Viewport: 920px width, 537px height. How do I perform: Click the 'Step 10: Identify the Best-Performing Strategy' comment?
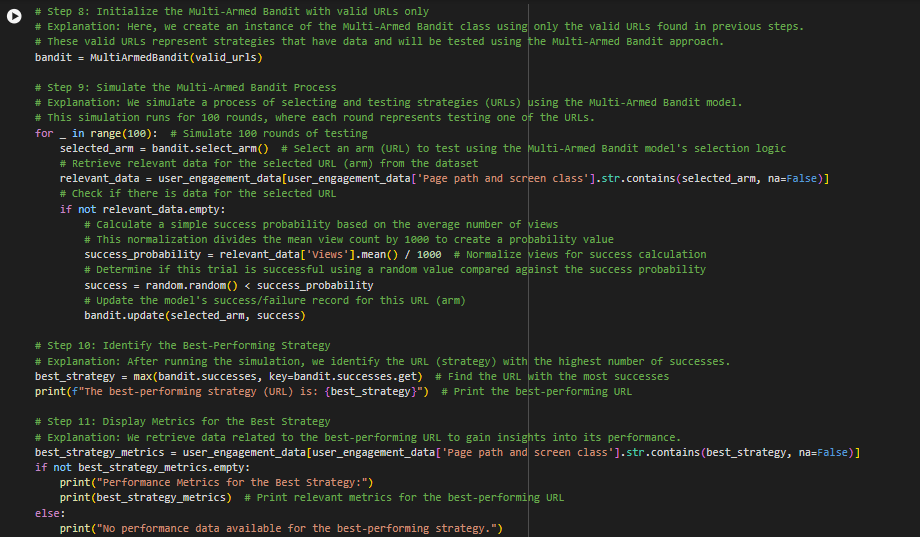point(182,346)
